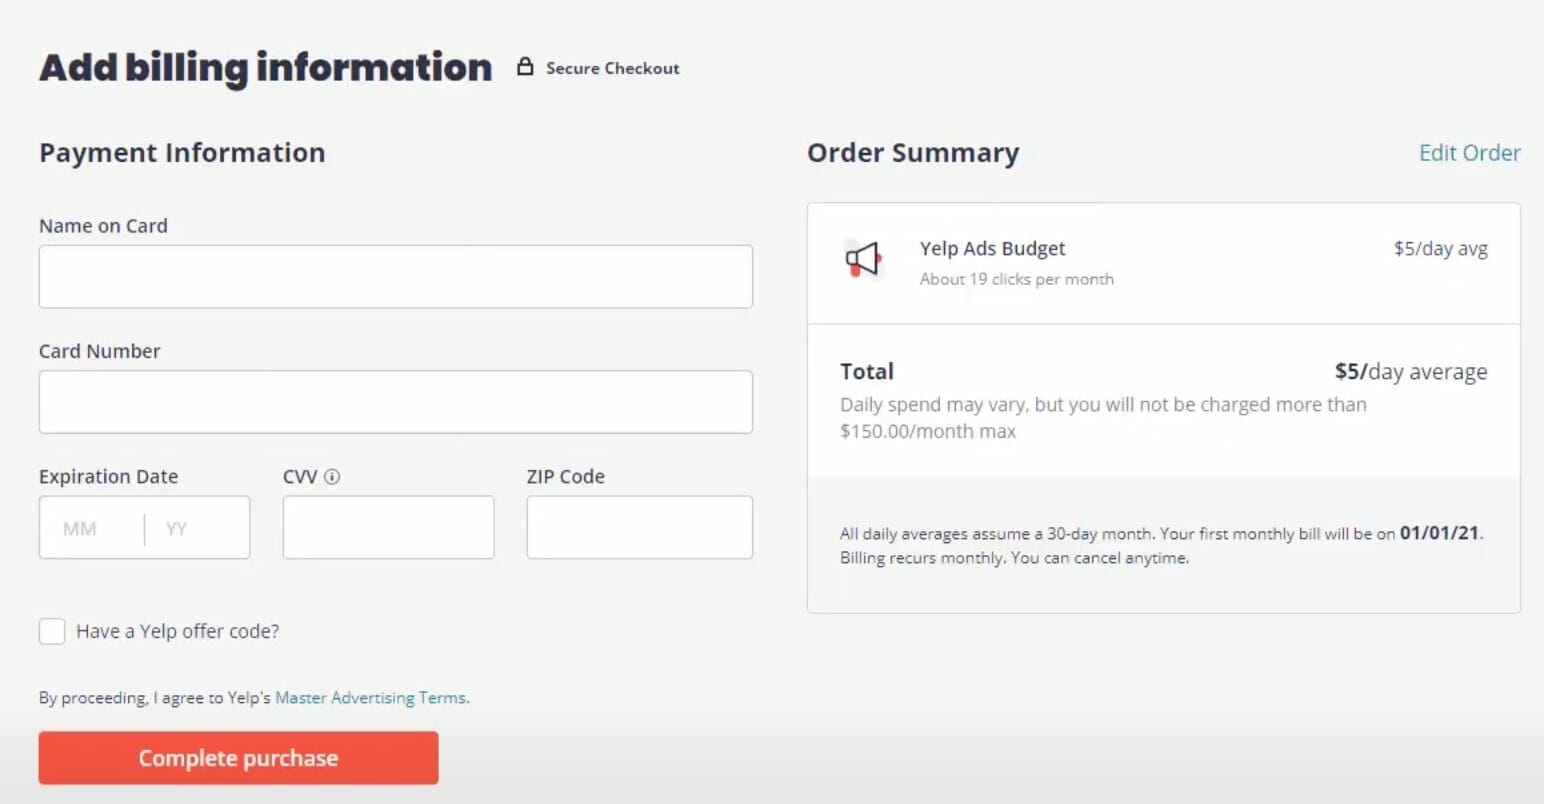
Task: Select the CVV entry box
Action: pyautogui.click(x=388, y=527)
